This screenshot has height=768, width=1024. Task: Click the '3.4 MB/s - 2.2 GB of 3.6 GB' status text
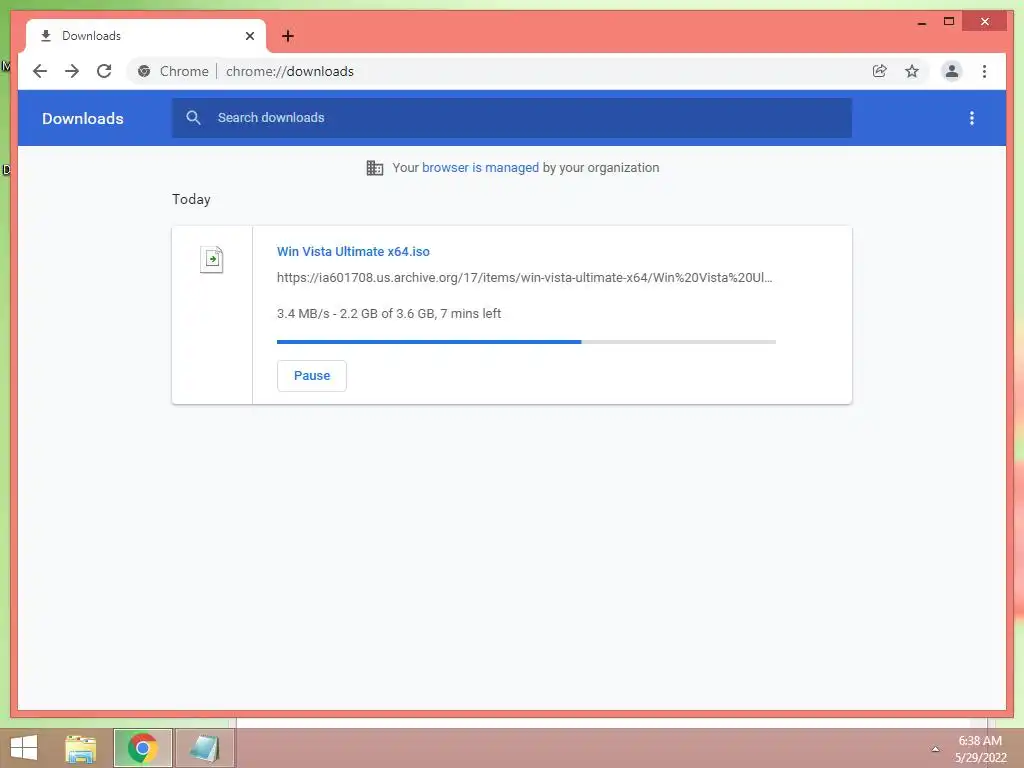(x=389, y=313)
